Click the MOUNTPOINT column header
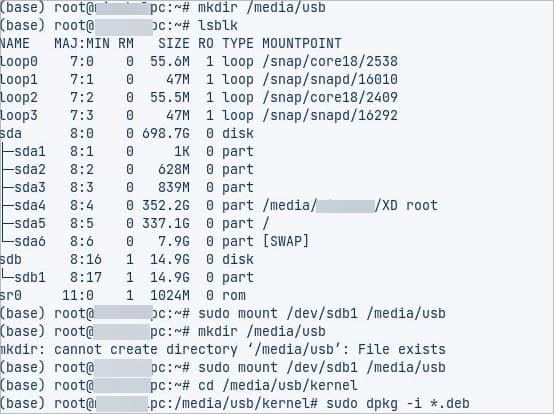 (302, 43)
